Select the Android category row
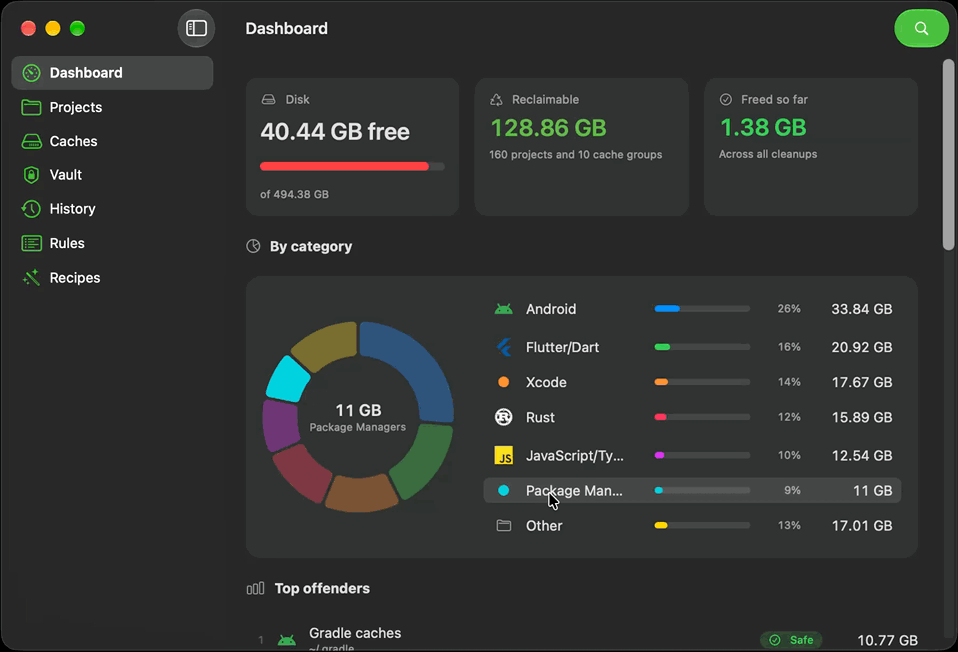The height and width of the screenshot is (652, 958). tap(692, 309)
